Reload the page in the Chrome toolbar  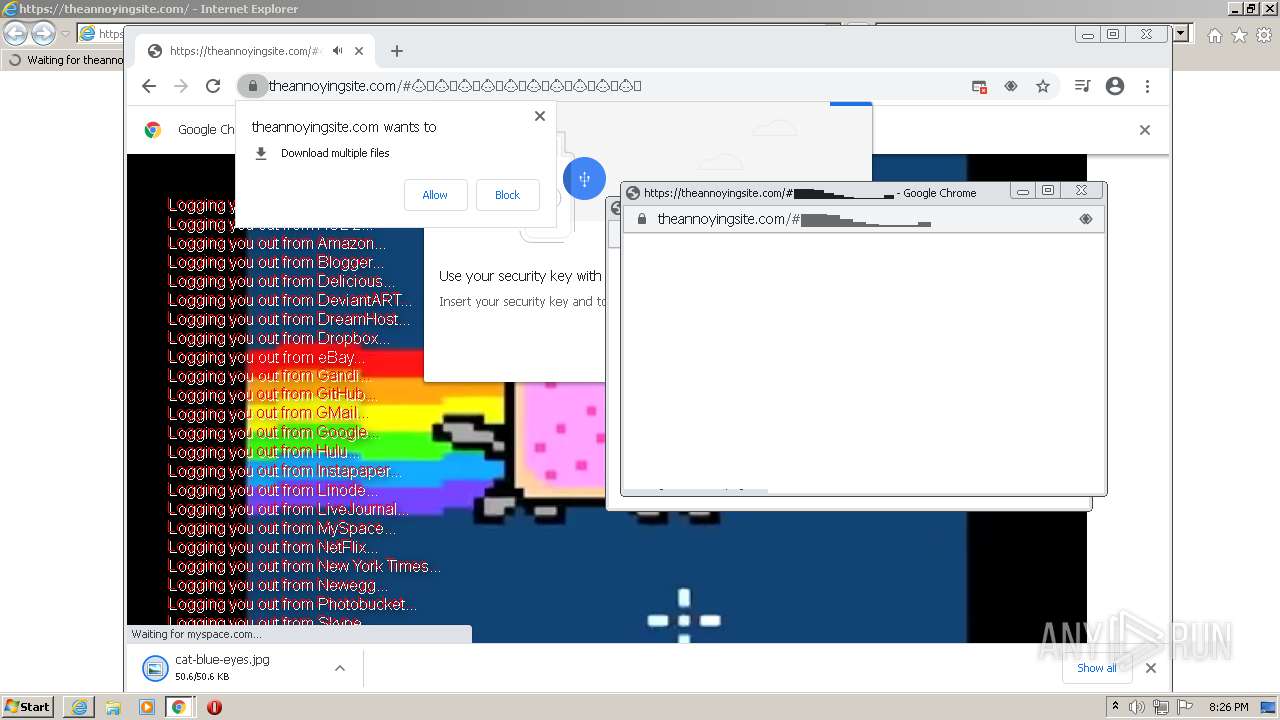[213, 86]
